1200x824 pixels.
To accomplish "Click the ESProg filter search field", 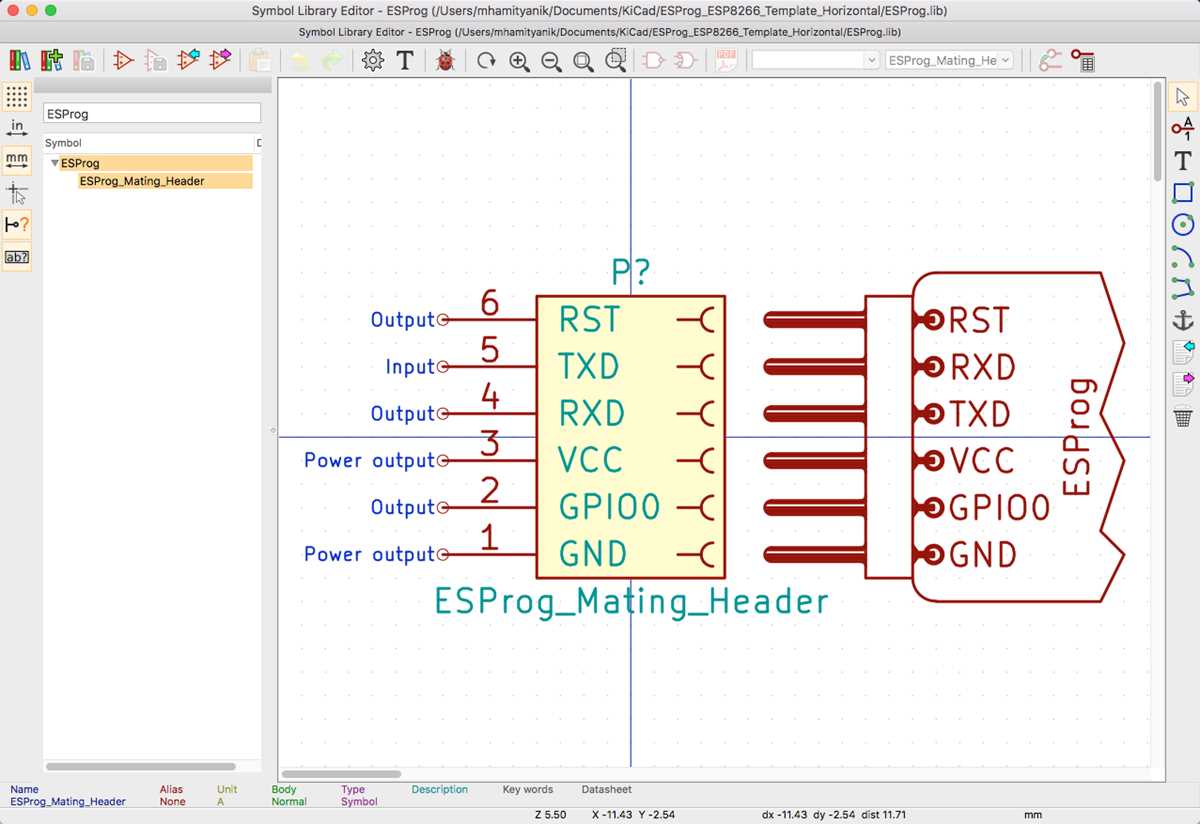I will click(x=152, y=114).
